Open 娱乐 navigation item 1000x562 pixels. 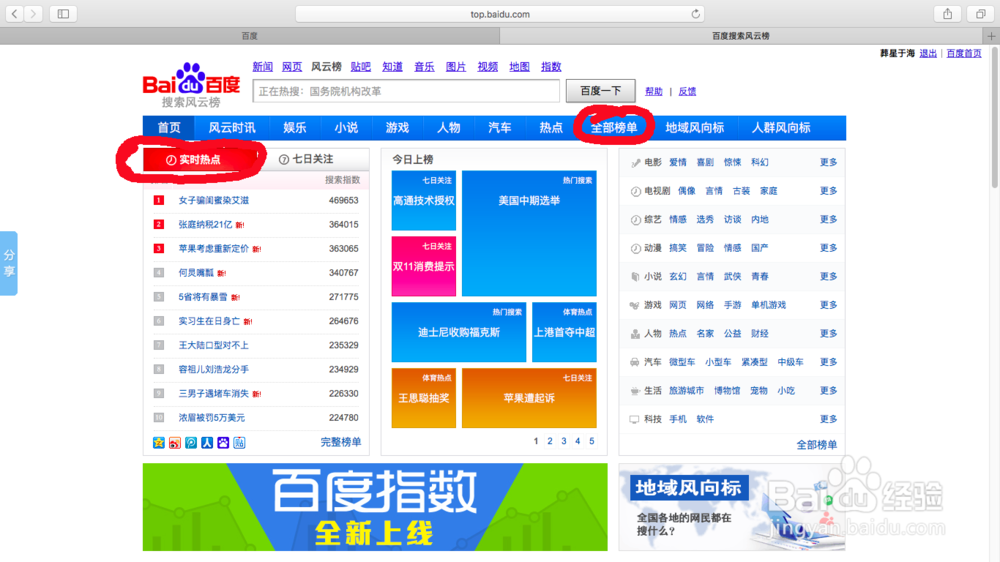pos(295,128)
